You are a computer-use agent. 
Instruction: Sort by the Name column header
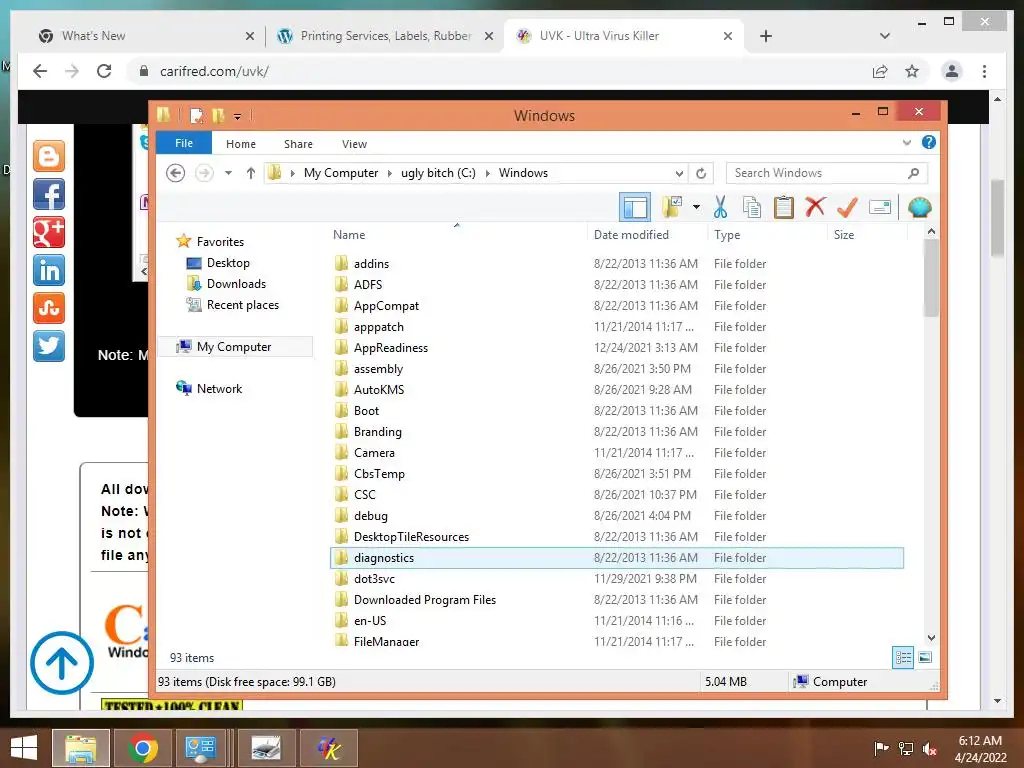click(x=349, y=235)
